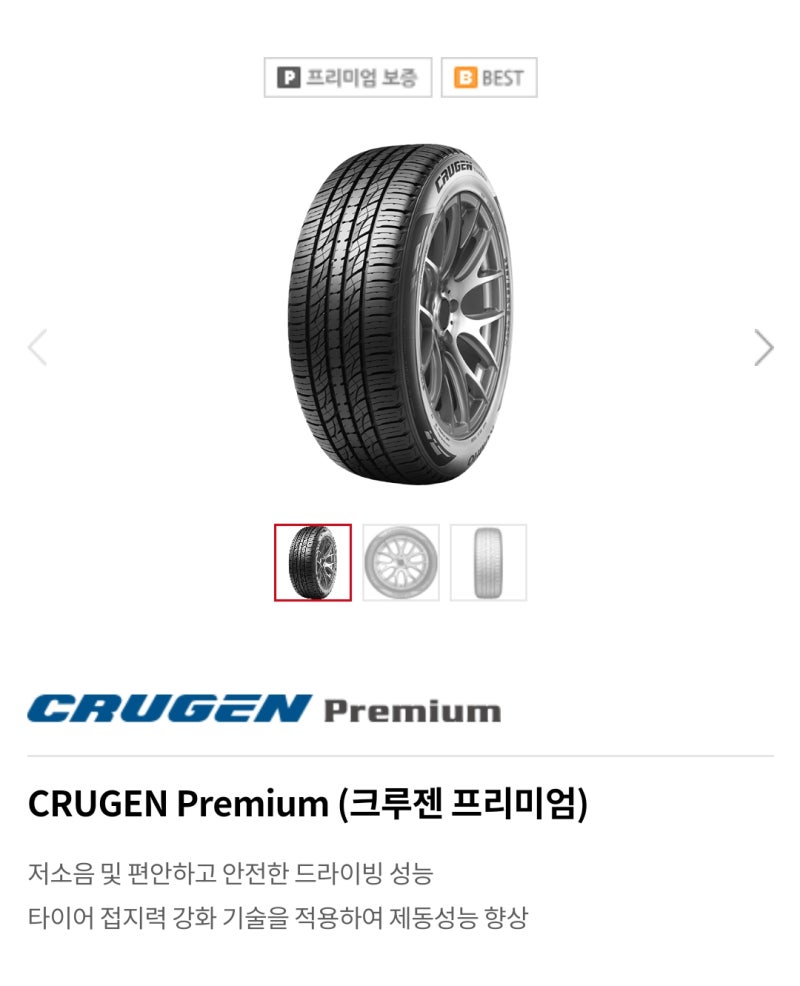Select the BEST badge text
The image size is (800, 986).
(503, 77)
